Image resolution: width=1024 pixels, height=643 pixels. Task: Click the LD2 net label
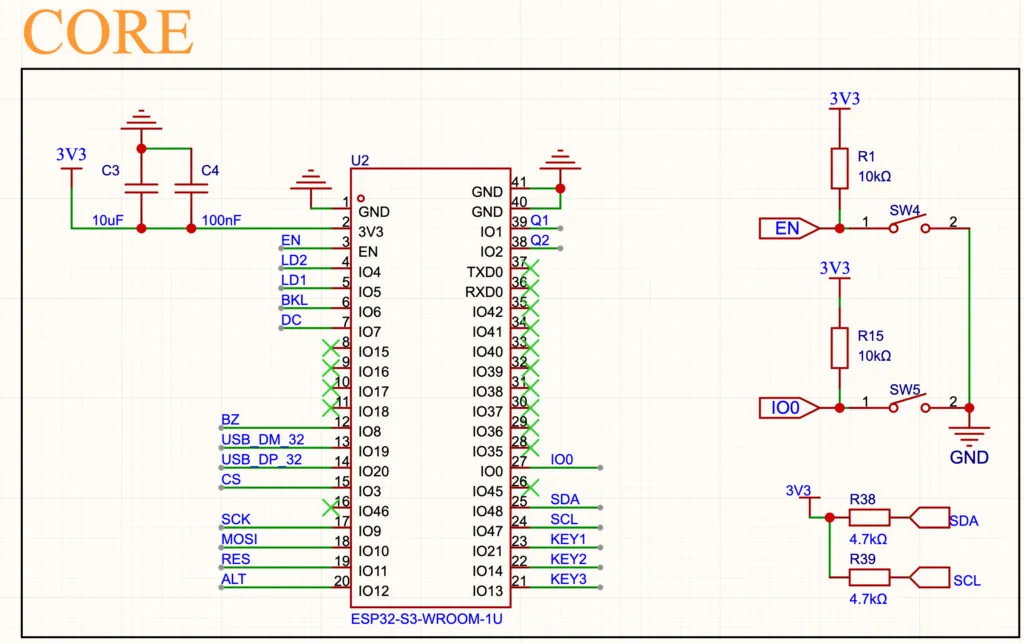294,260
